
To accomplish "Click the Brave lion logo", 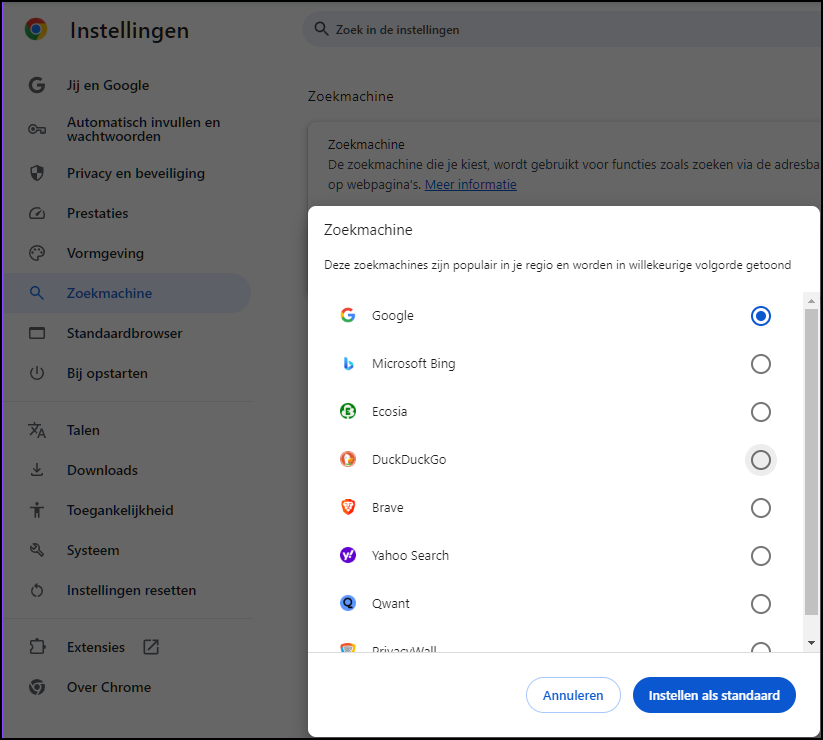I will point(348,507).
